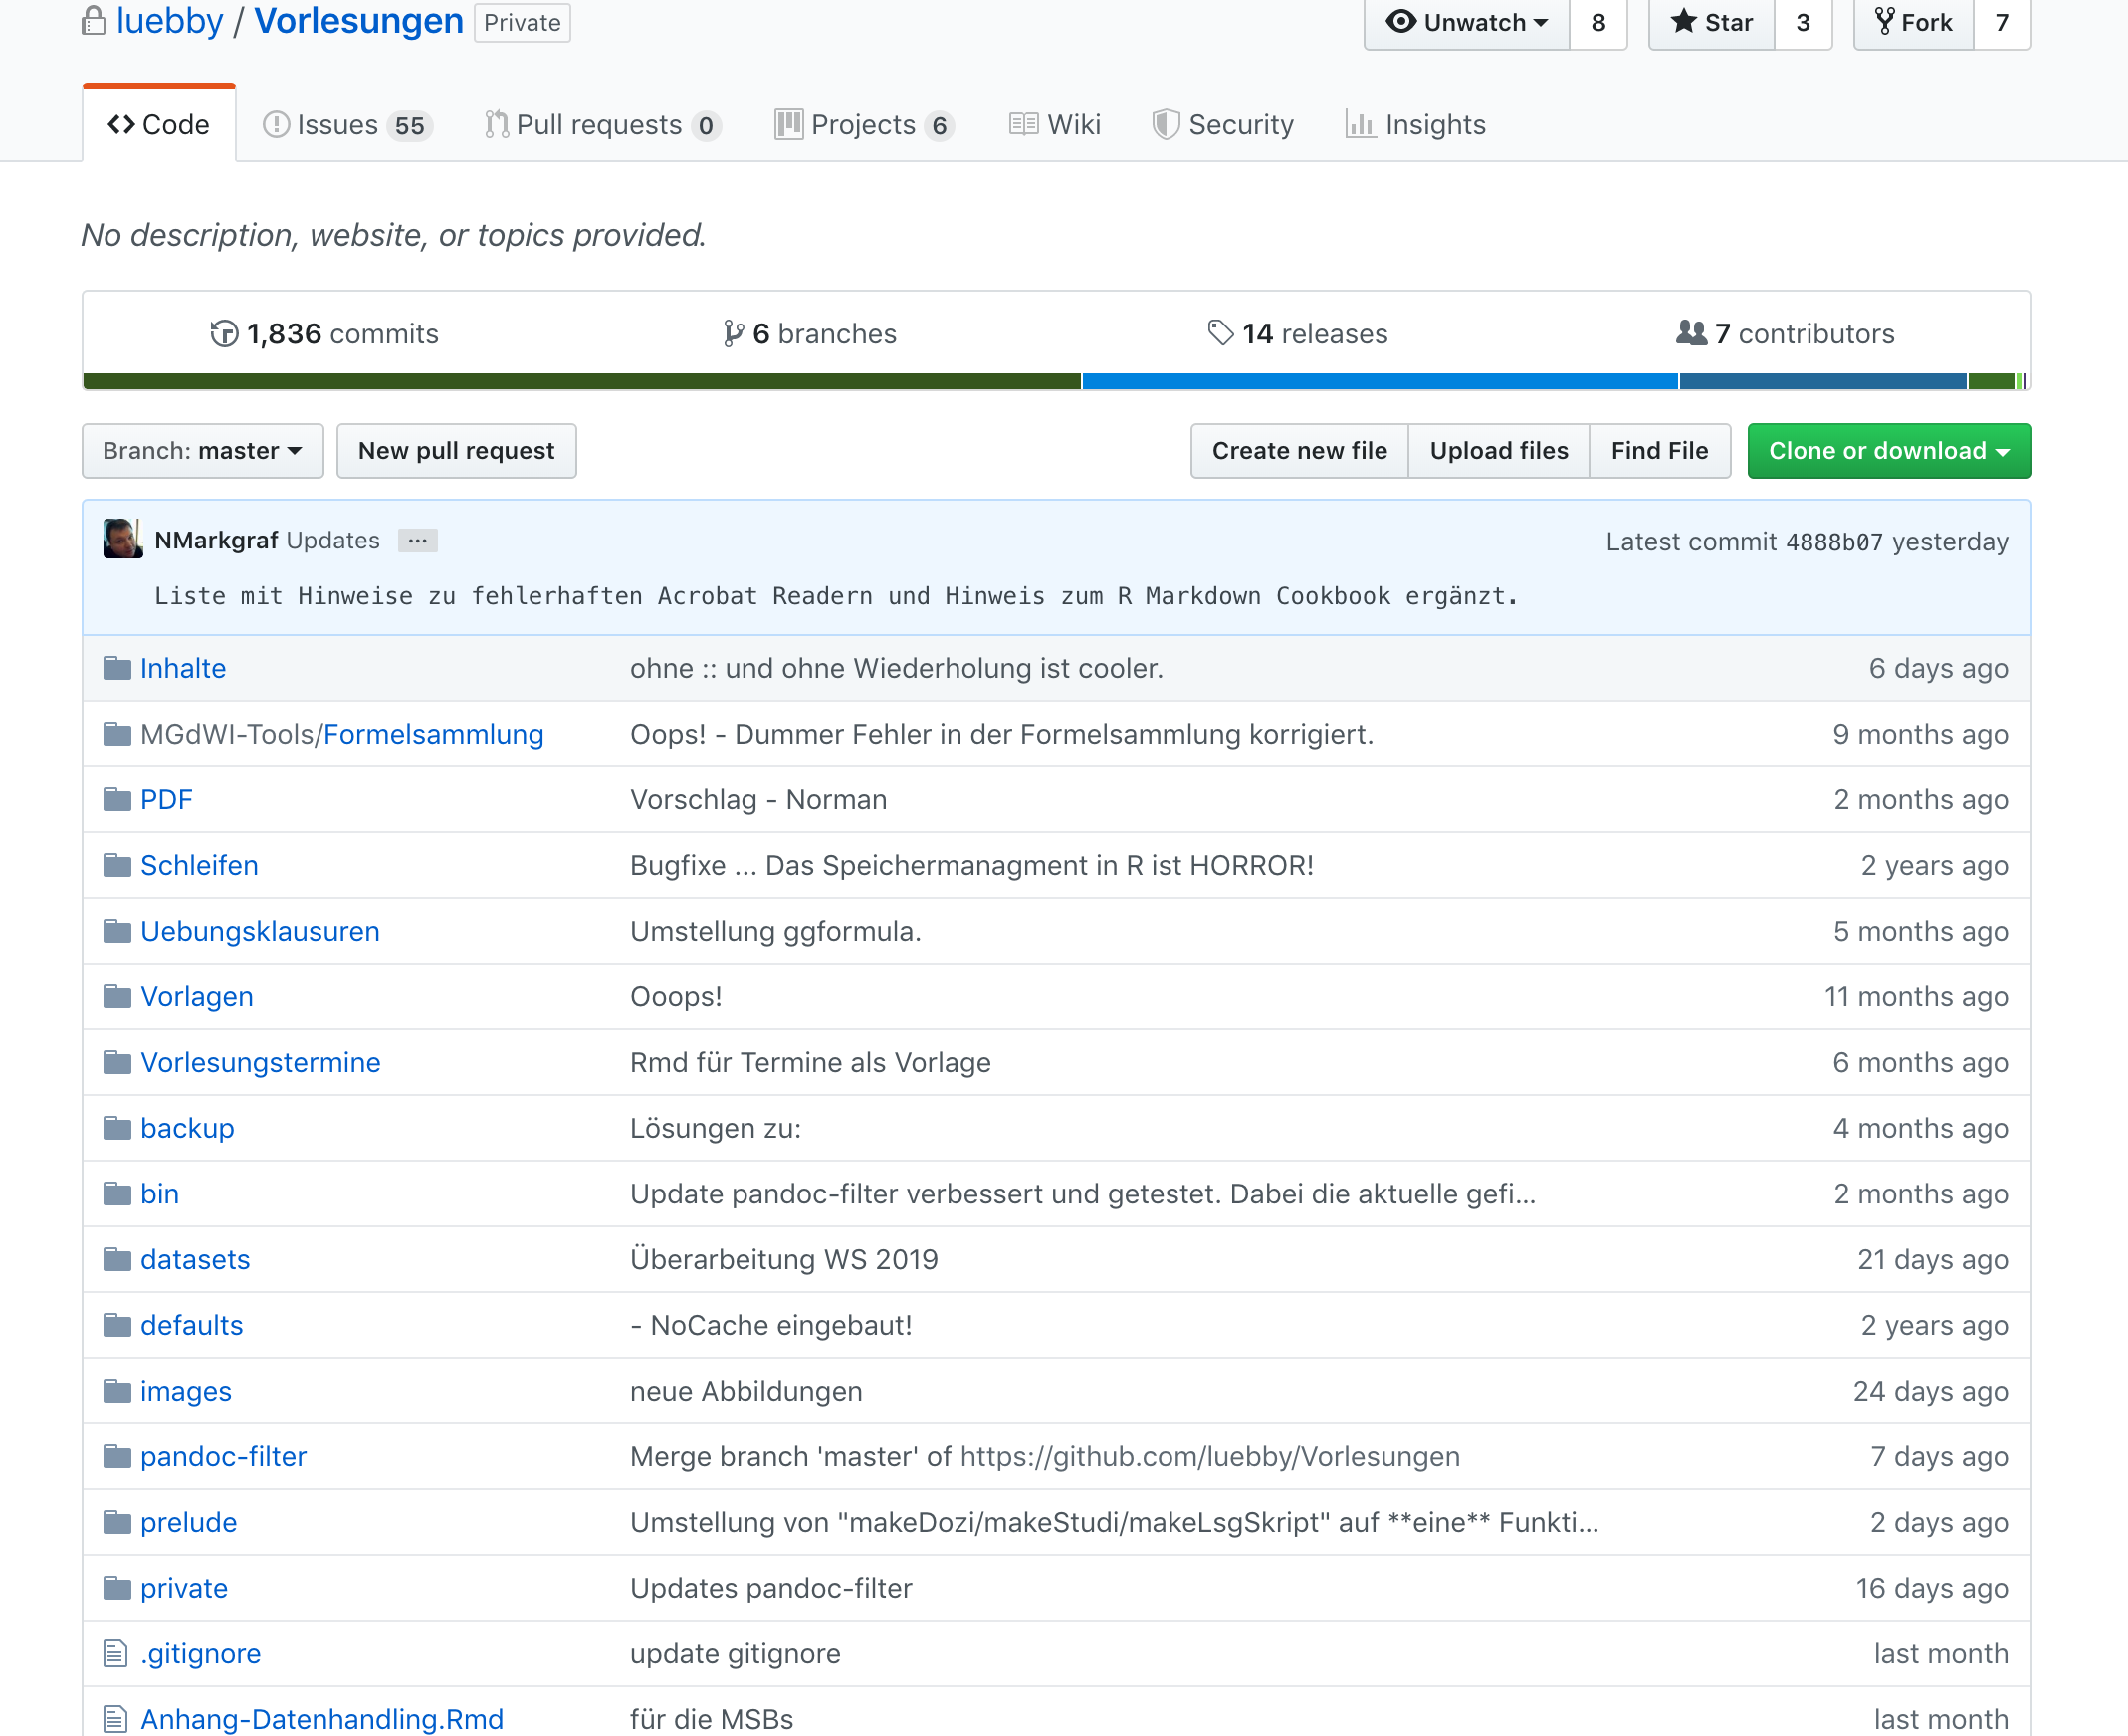Click the lock icon beside luebby
Image resolution: width=2128 pixels, height=1736 pixels.
pos(93,21)
